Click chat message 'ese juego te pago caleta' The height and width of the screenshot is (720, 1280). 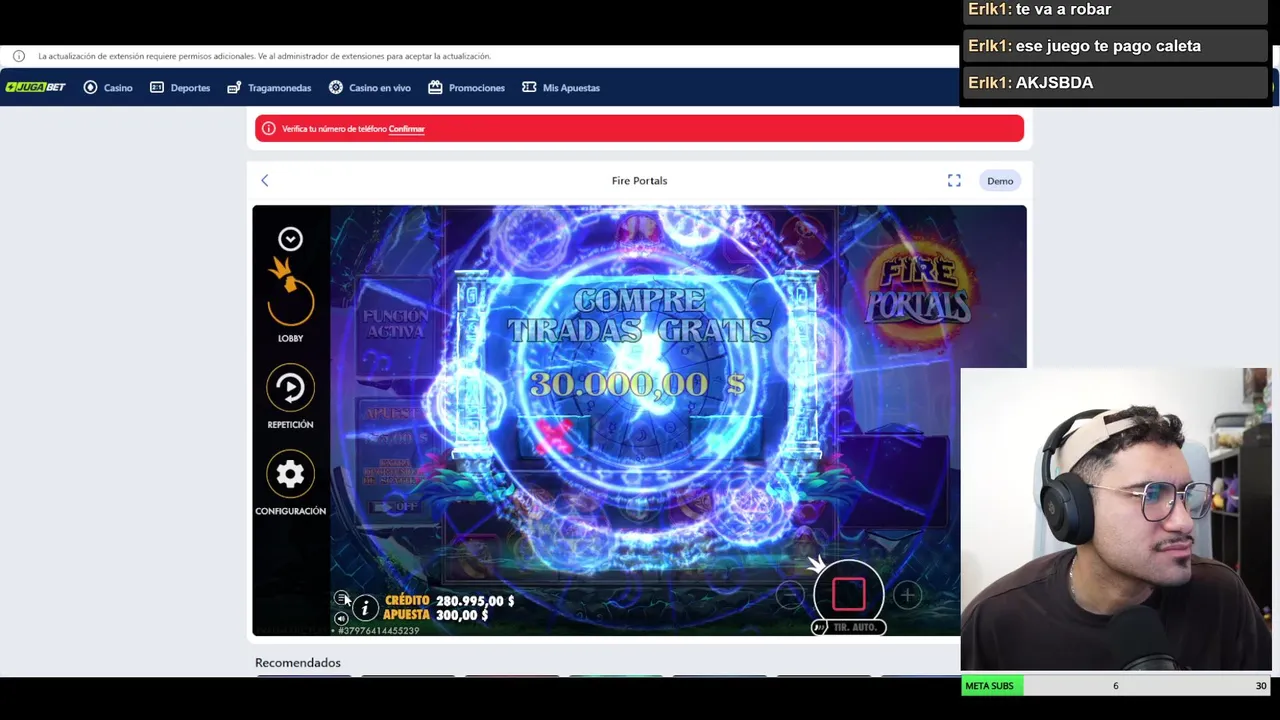(1115, 46)
